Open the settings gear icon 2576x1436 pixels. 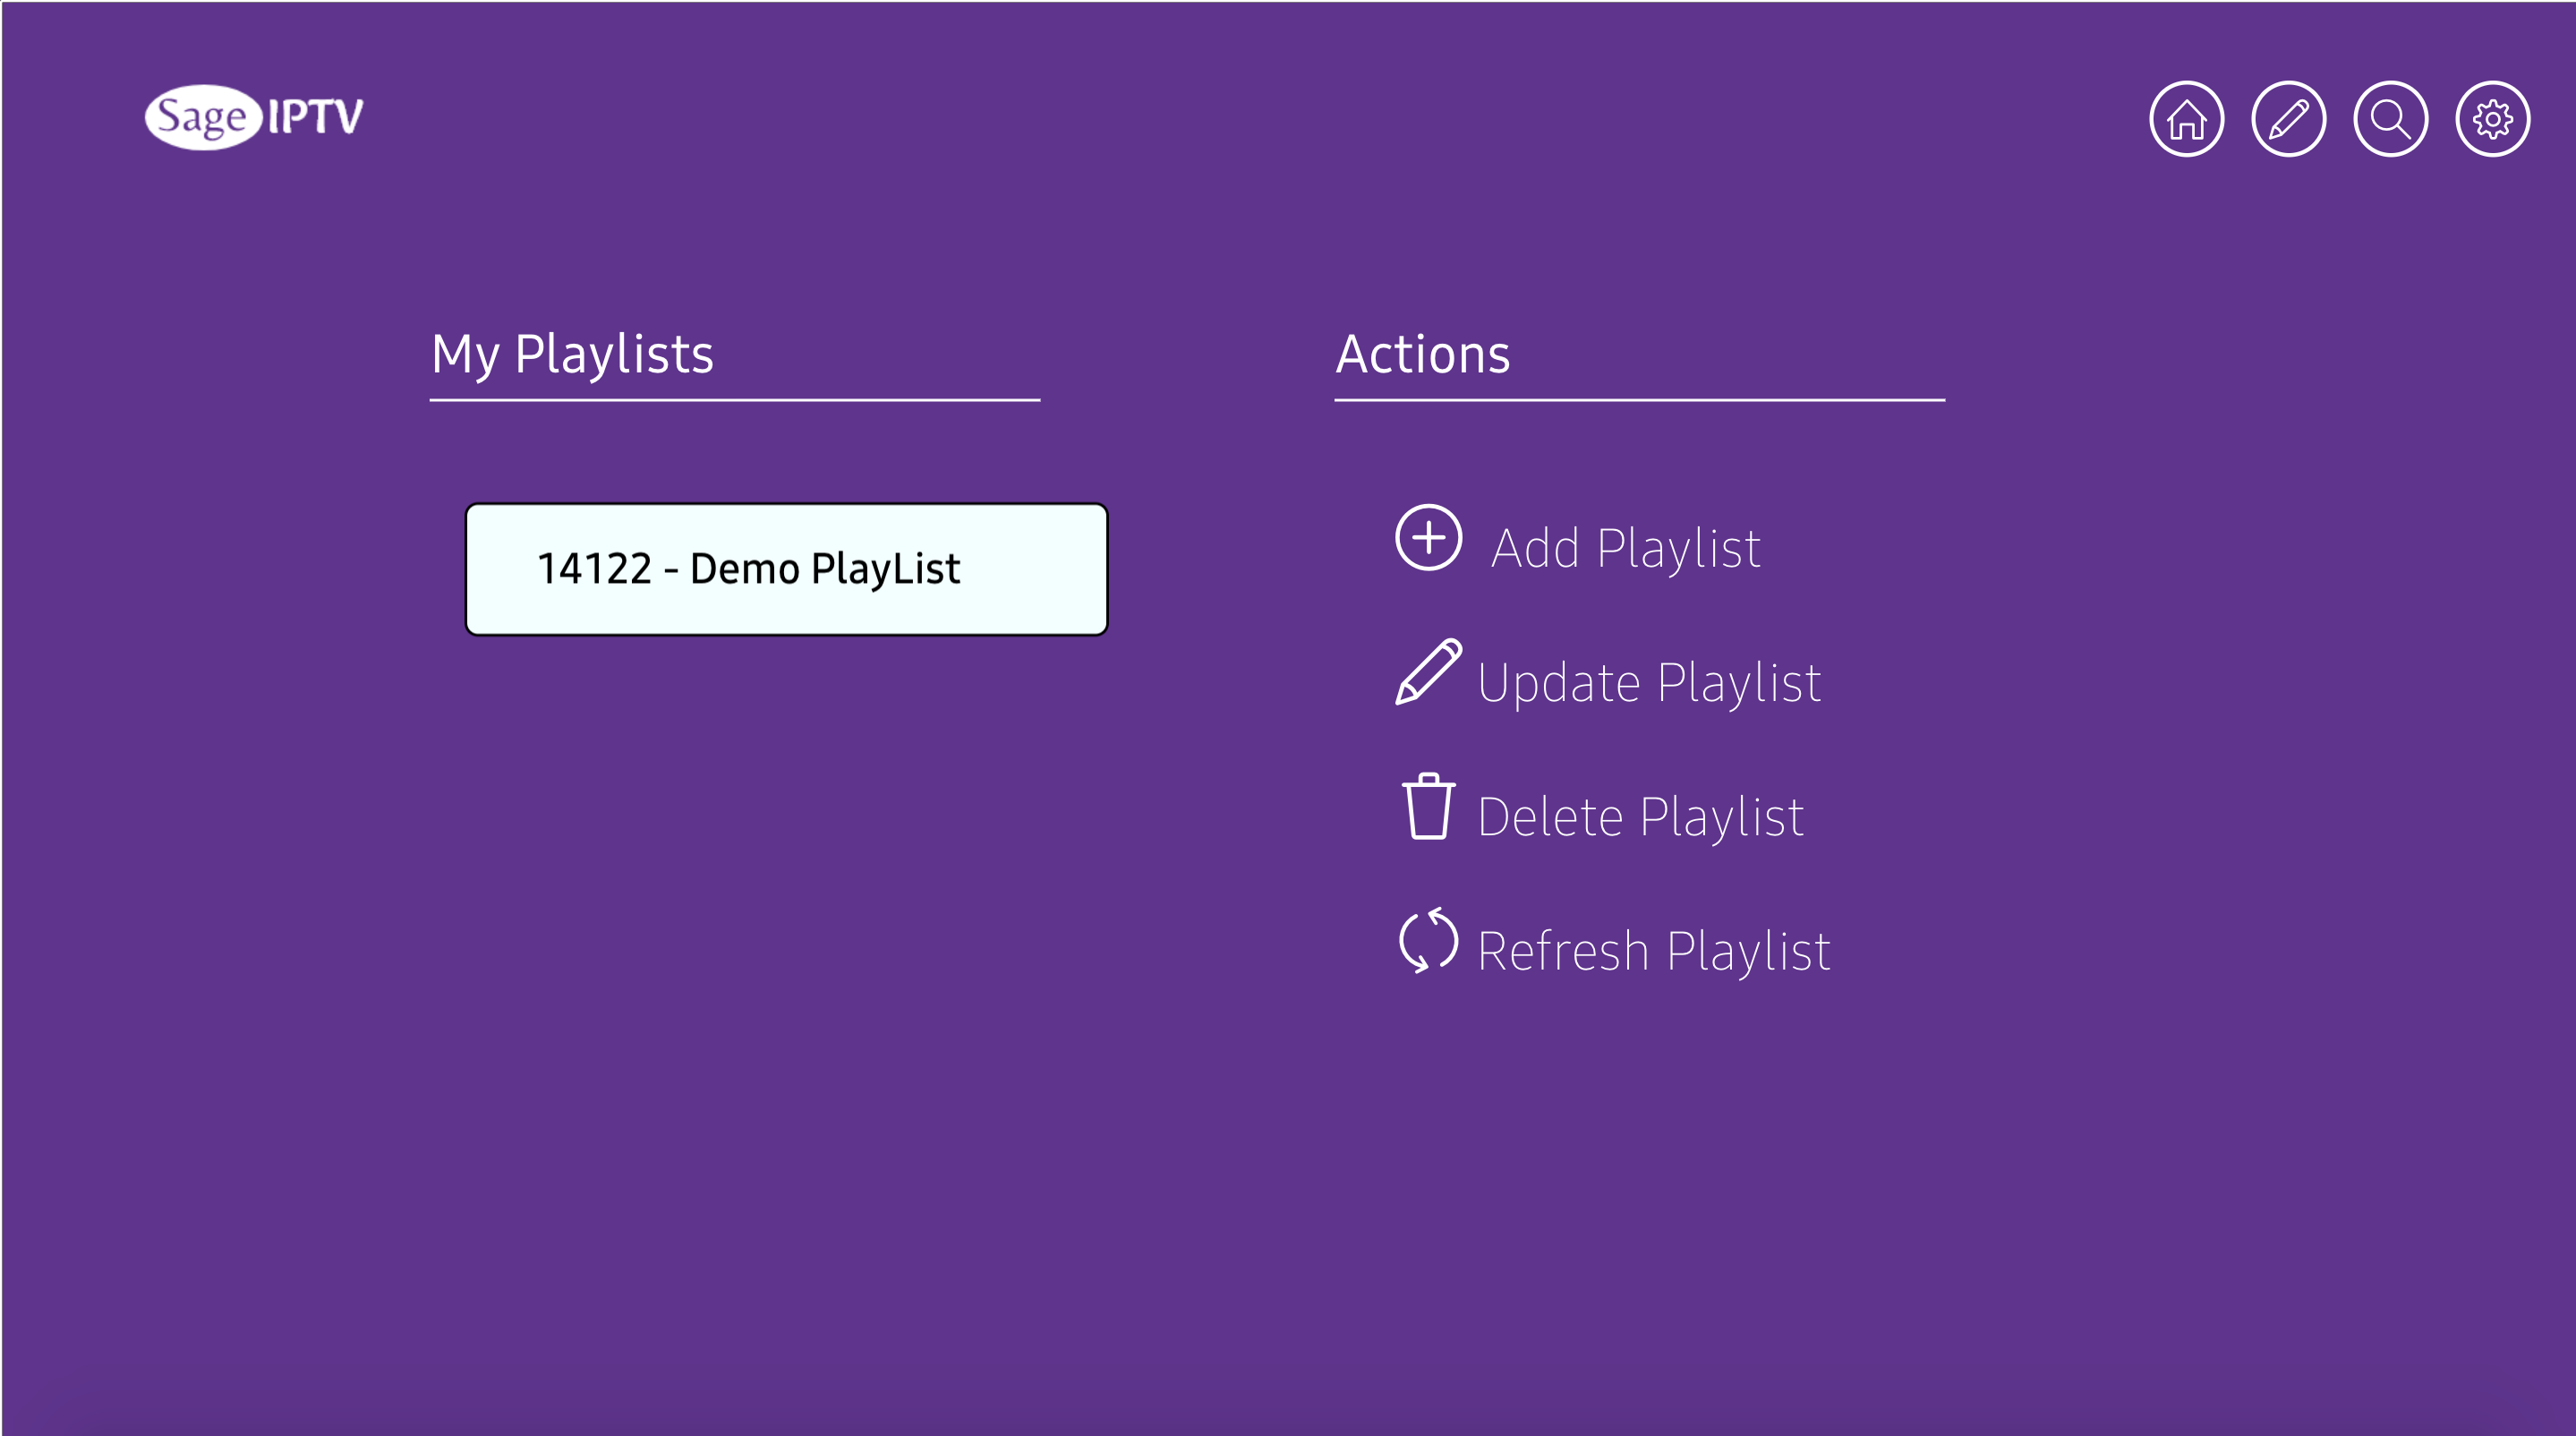click(2492, 119)
